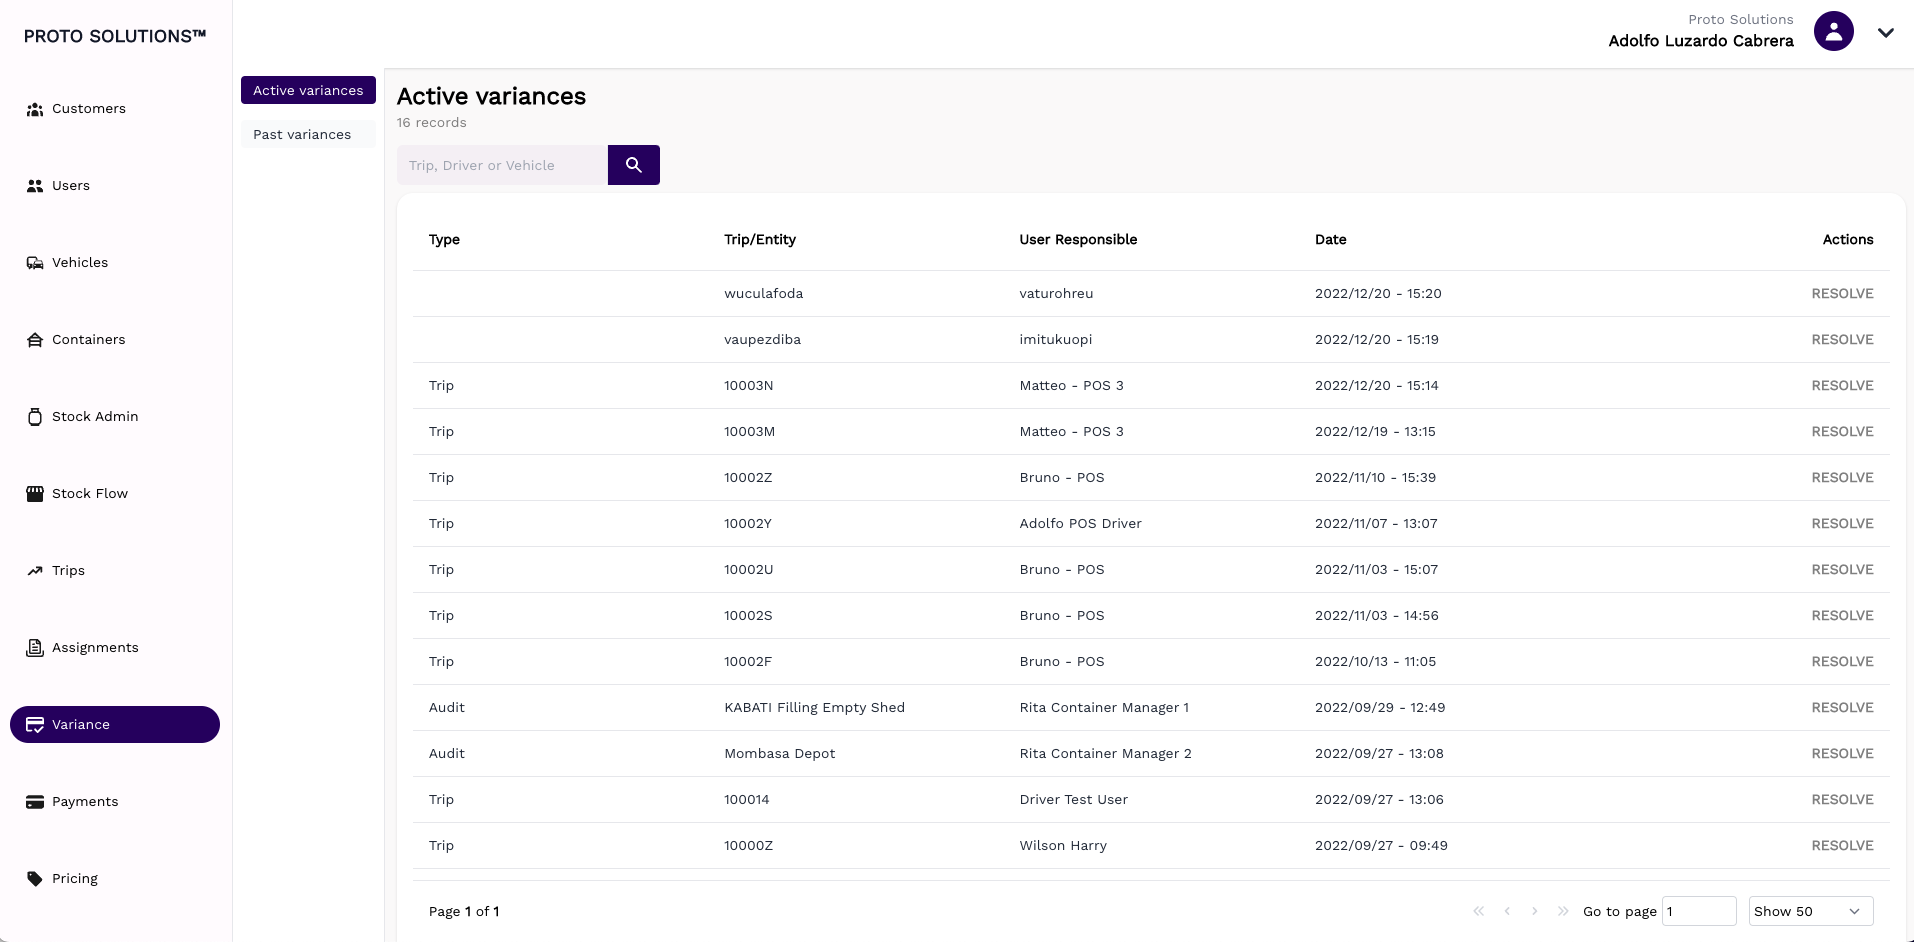Resolve trip 10003M variance
The height and width of the screenshot is (942, 1914).
tap(1842, 432)
